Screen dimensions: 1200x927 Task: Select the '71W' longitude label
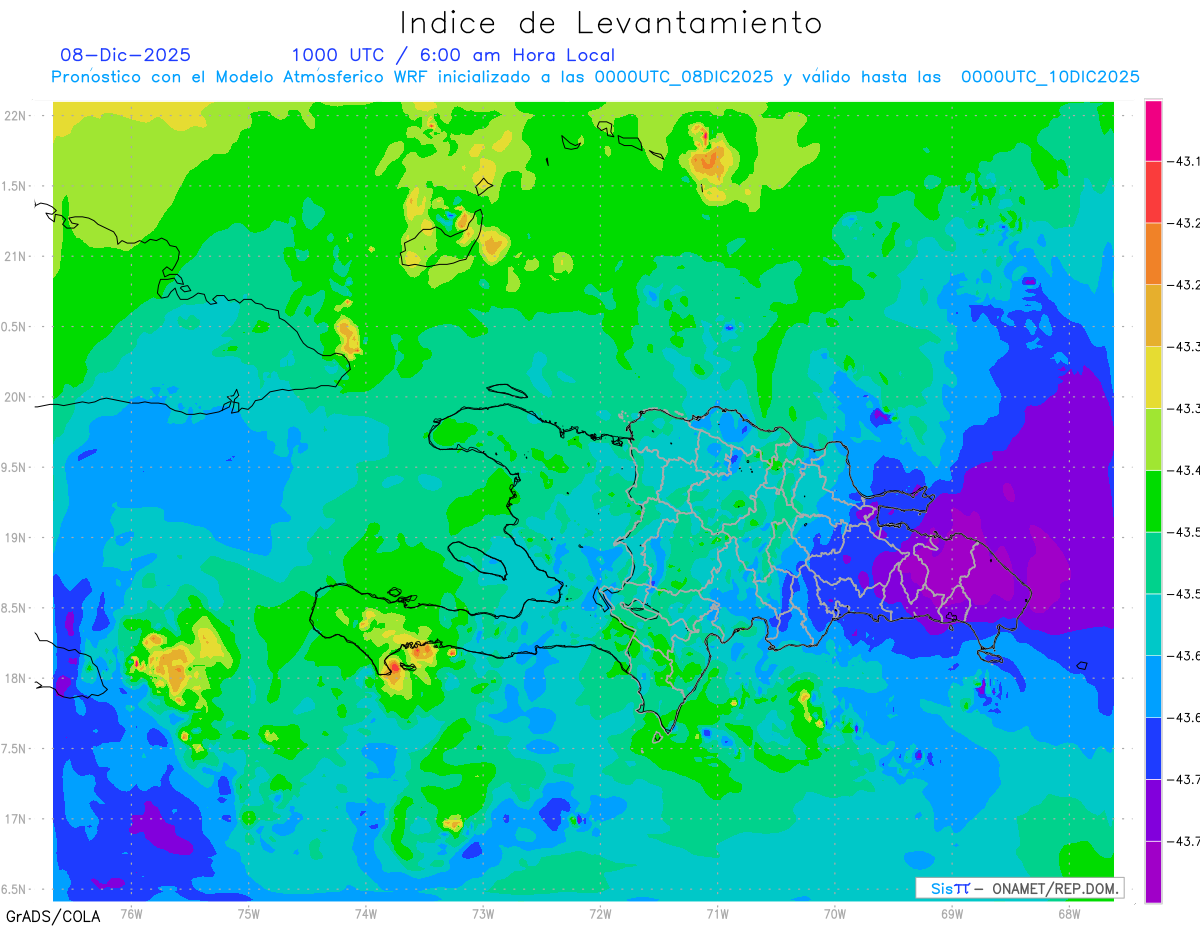pyautogui.click(x=717, y=913)
